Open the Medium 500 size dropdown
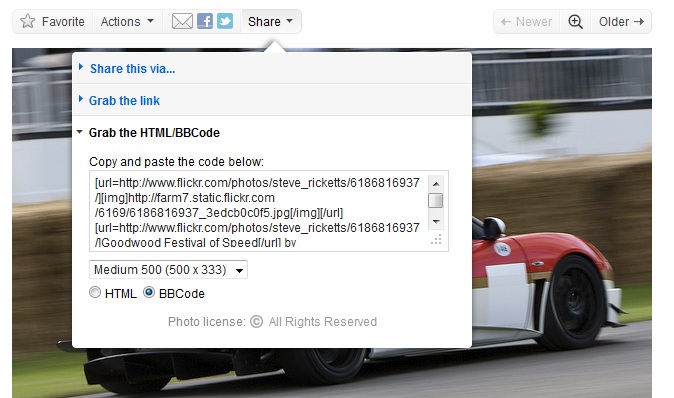Image resolution: width=674 pixels, height=398 pixels. tap(168, 269)
